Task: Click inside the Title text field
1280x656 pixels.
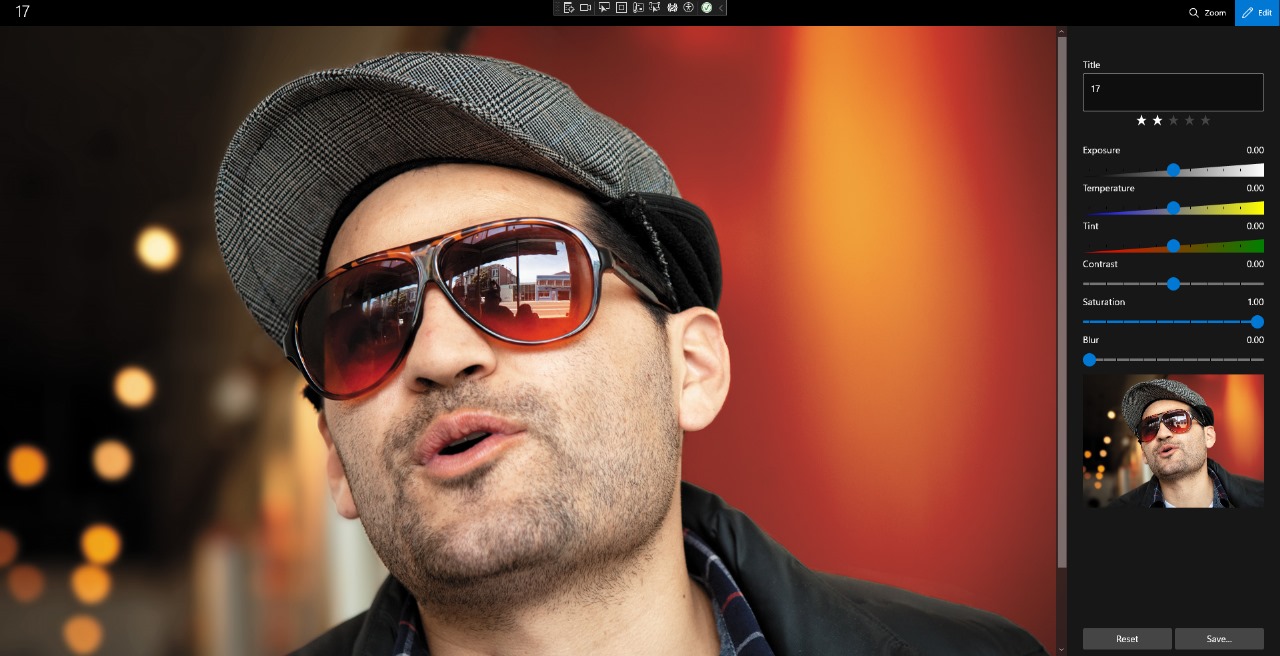Action: (x=1173, y=92)
